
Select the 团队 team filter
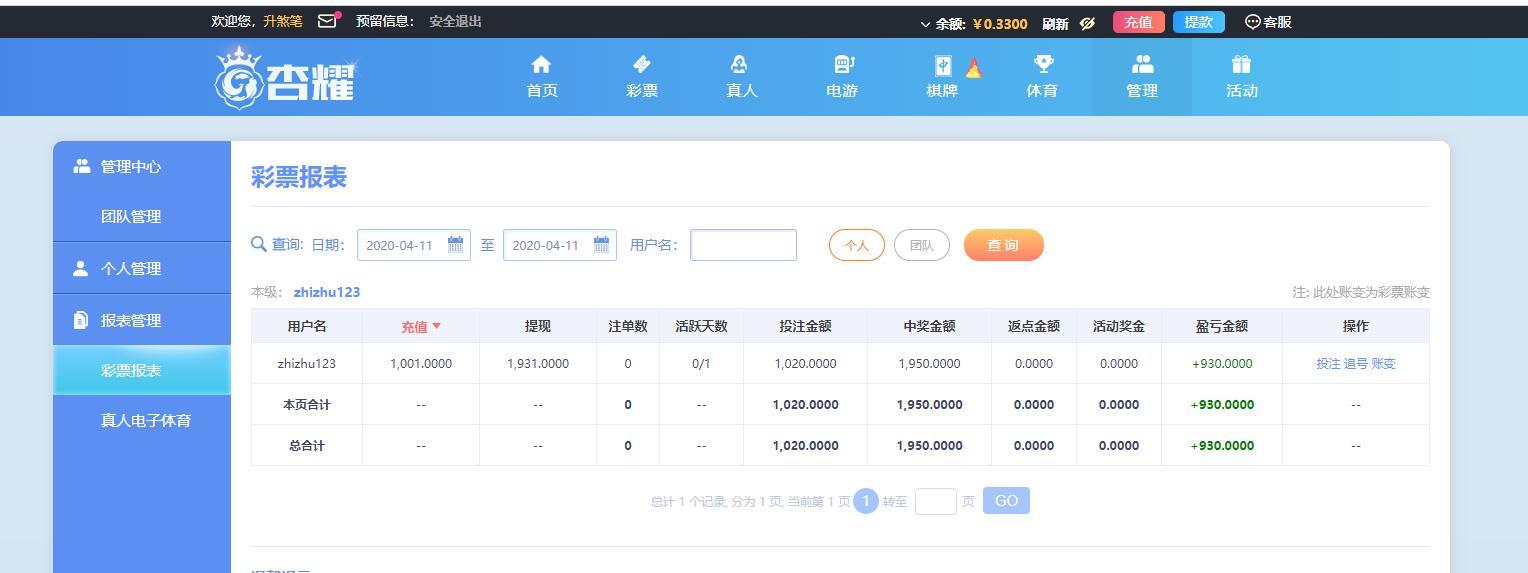921,245
